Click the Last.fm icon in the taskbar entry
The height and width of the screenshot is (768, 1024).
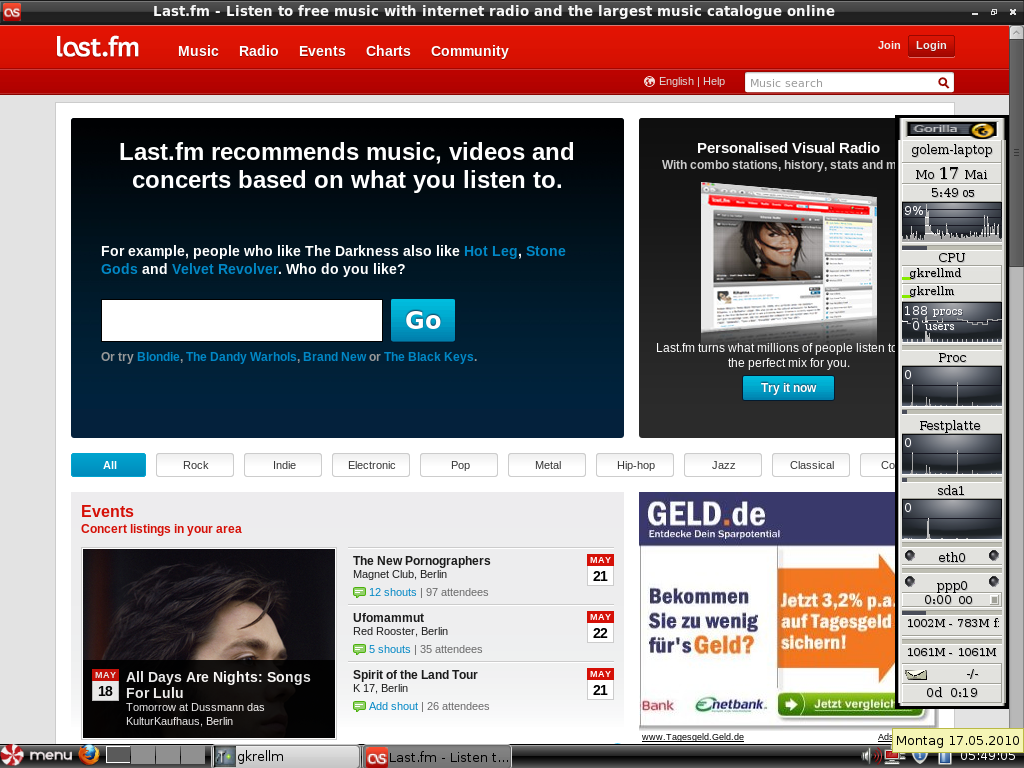[377, 757]
